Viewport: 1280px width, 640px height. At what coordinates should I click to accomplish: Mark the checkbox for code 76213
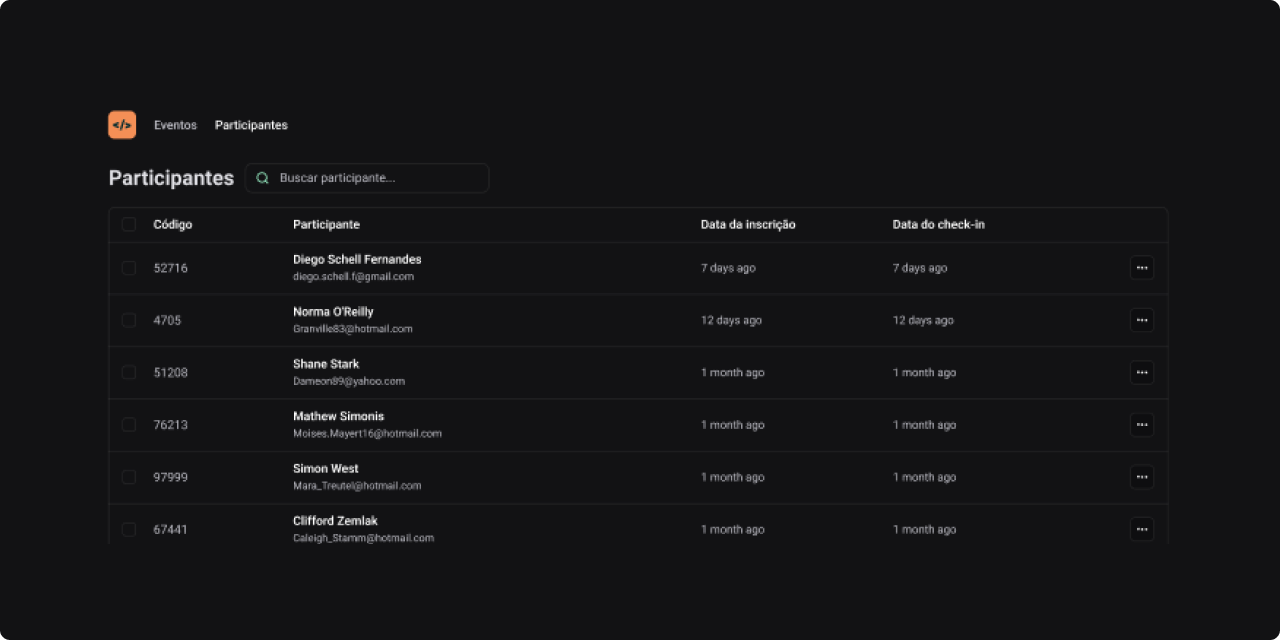pos(129,425)
